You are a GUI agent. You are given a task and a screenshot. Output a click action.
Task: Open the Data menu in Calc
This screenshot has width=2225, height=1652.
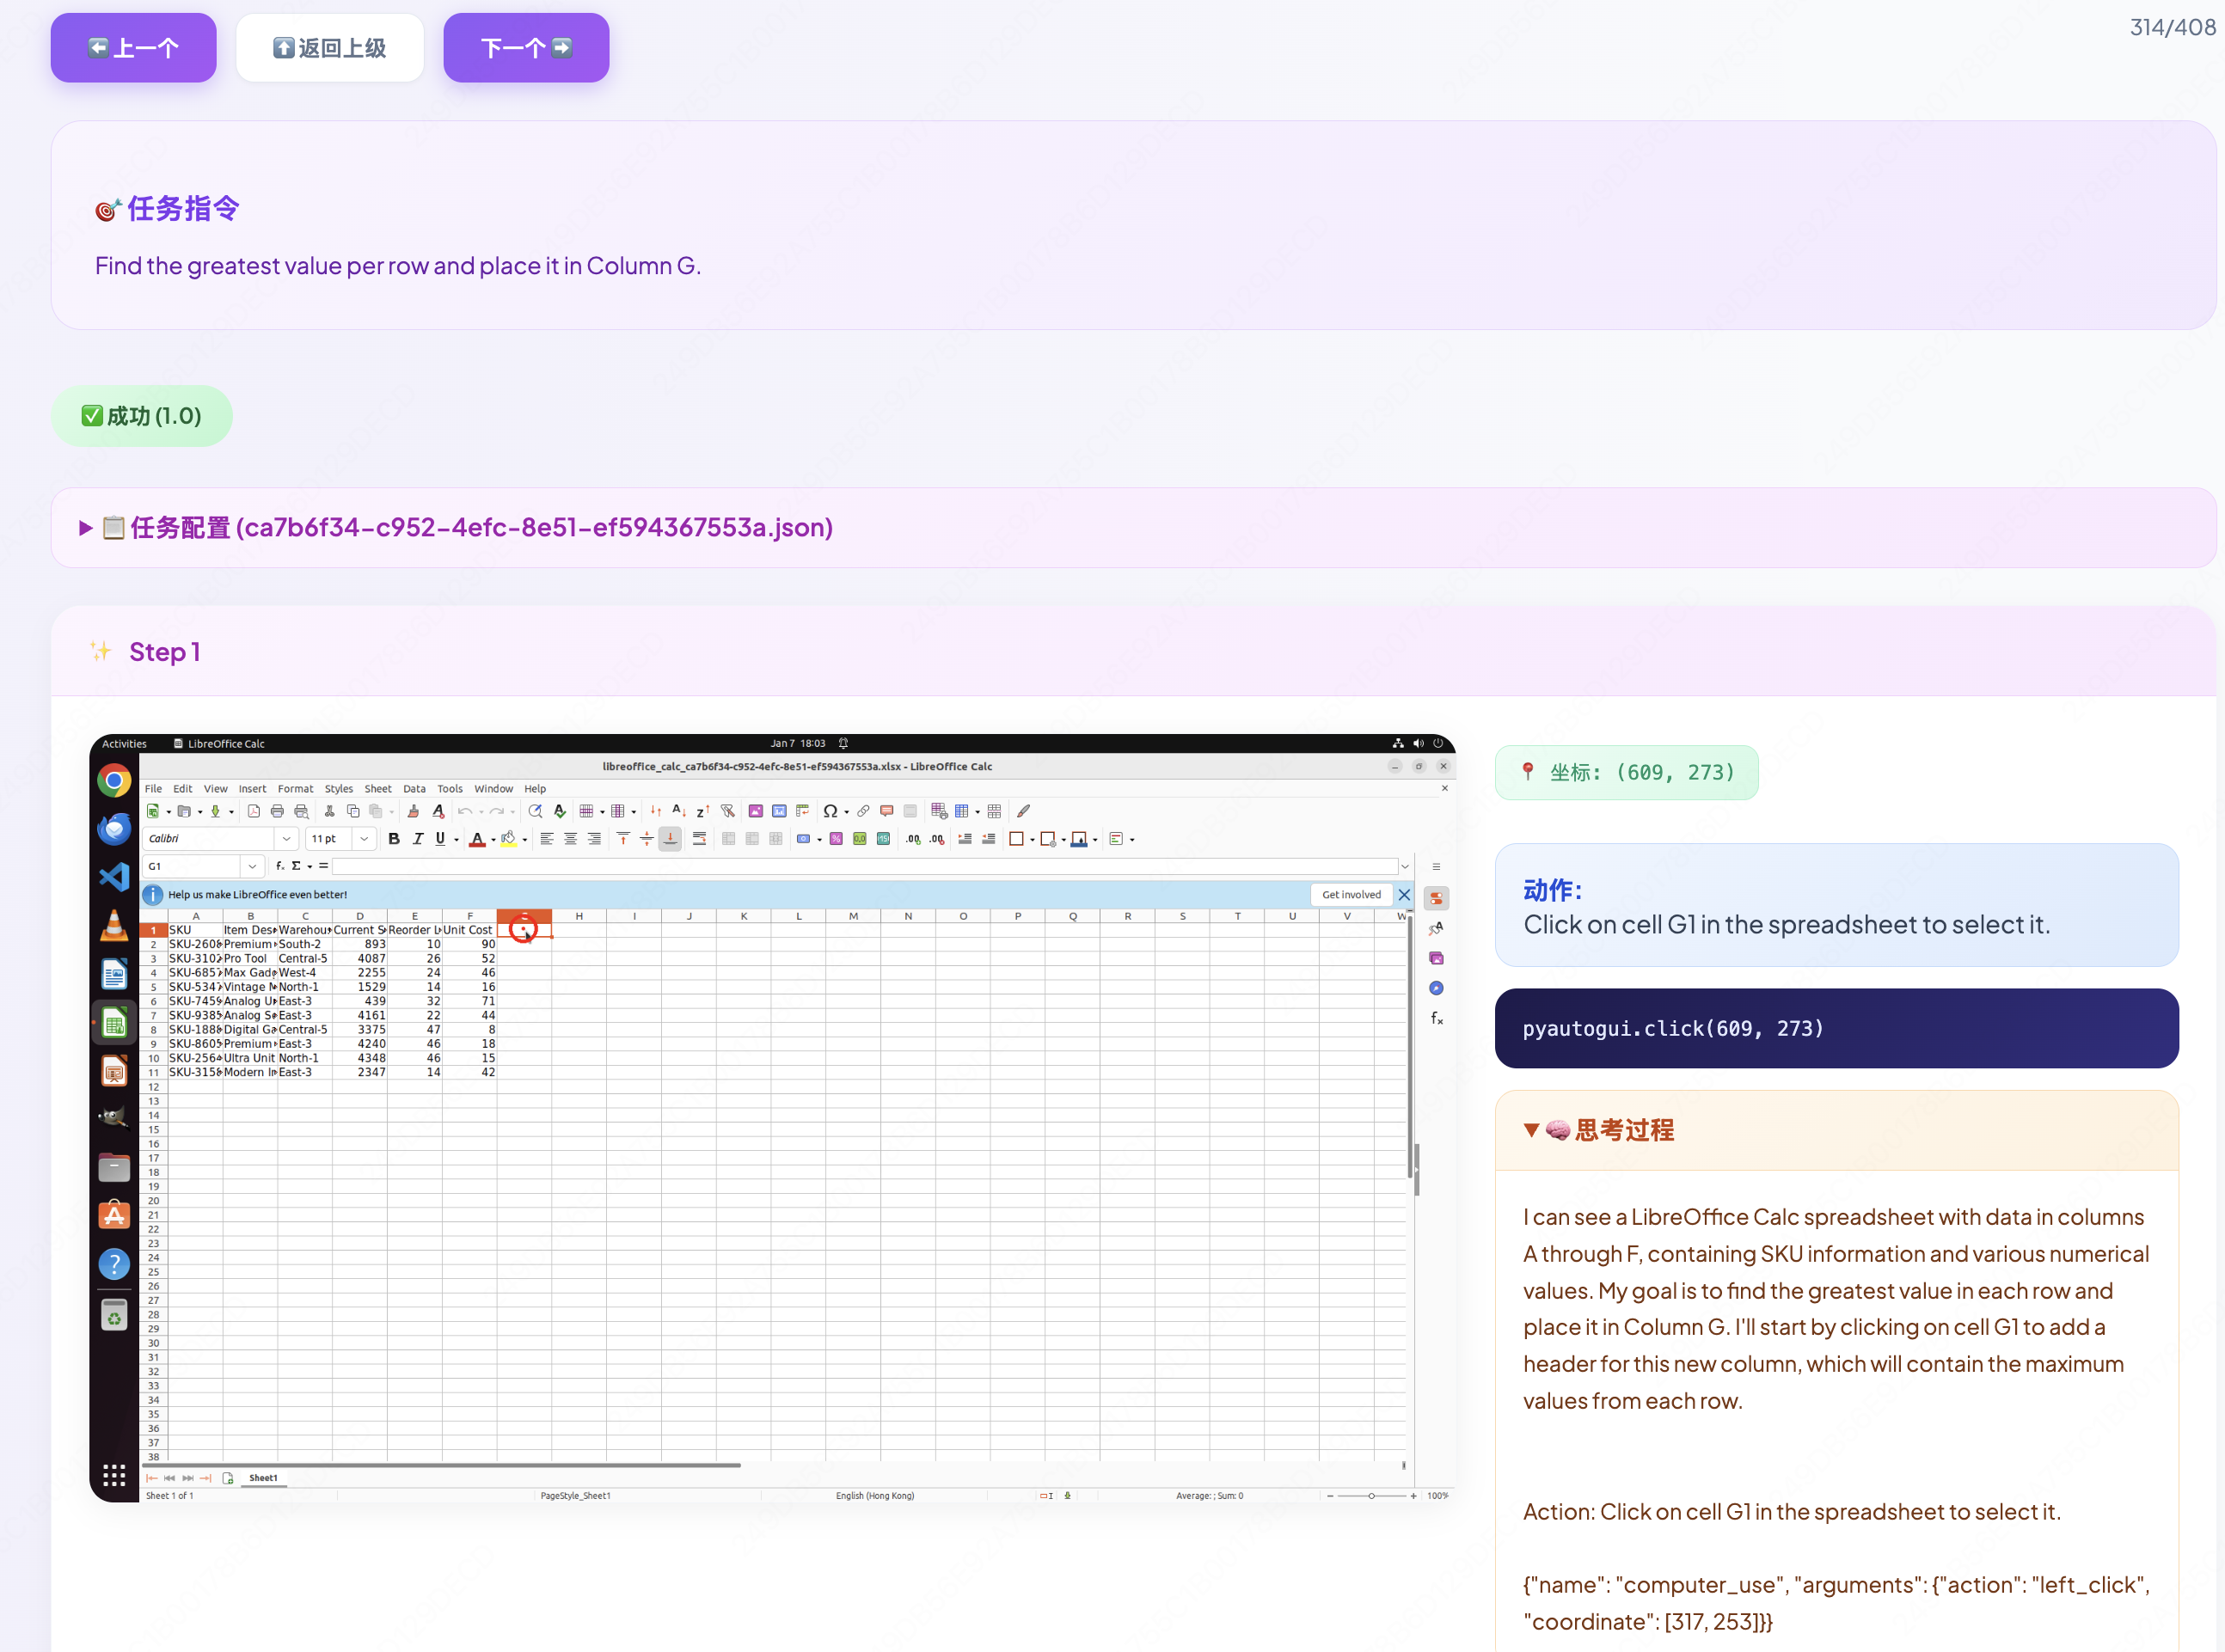(414, 789)
